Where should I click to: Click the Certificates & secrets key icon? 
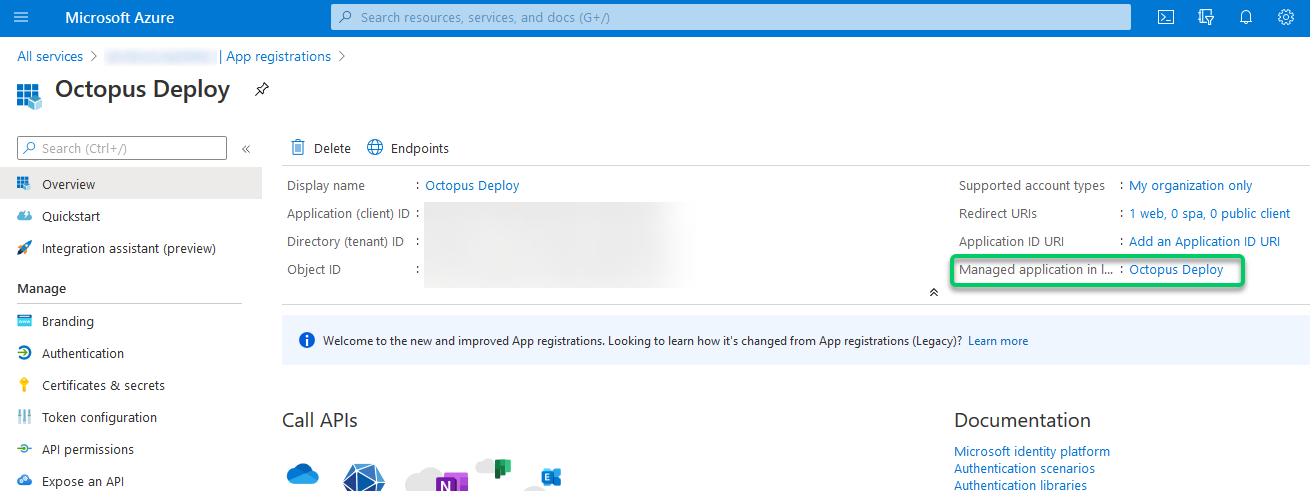pos(25,385)
